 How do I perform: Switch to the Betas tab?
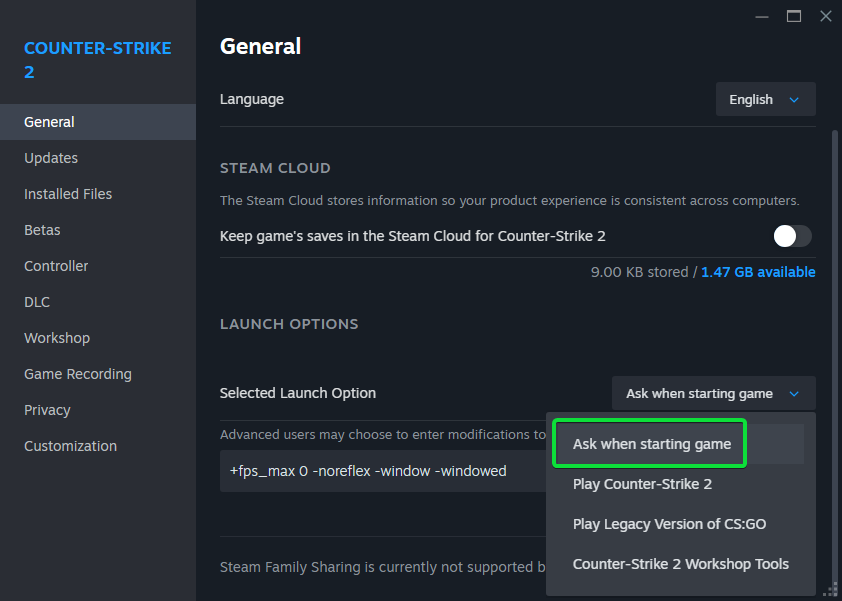42,230
